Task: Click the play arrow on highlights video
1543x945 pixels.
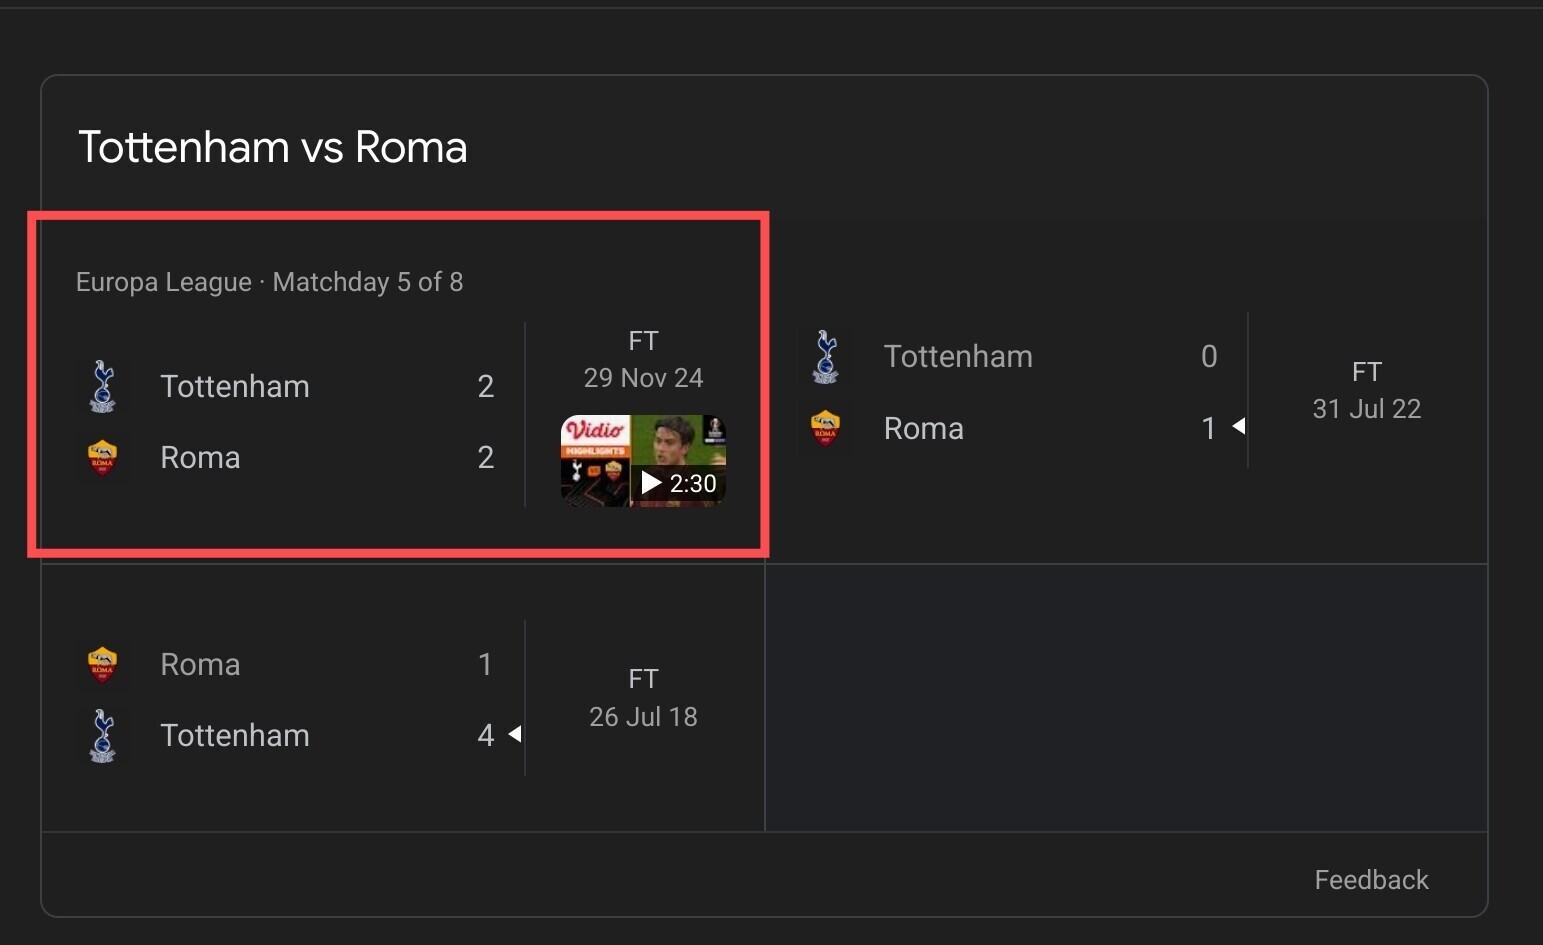Action: (651, 483)
